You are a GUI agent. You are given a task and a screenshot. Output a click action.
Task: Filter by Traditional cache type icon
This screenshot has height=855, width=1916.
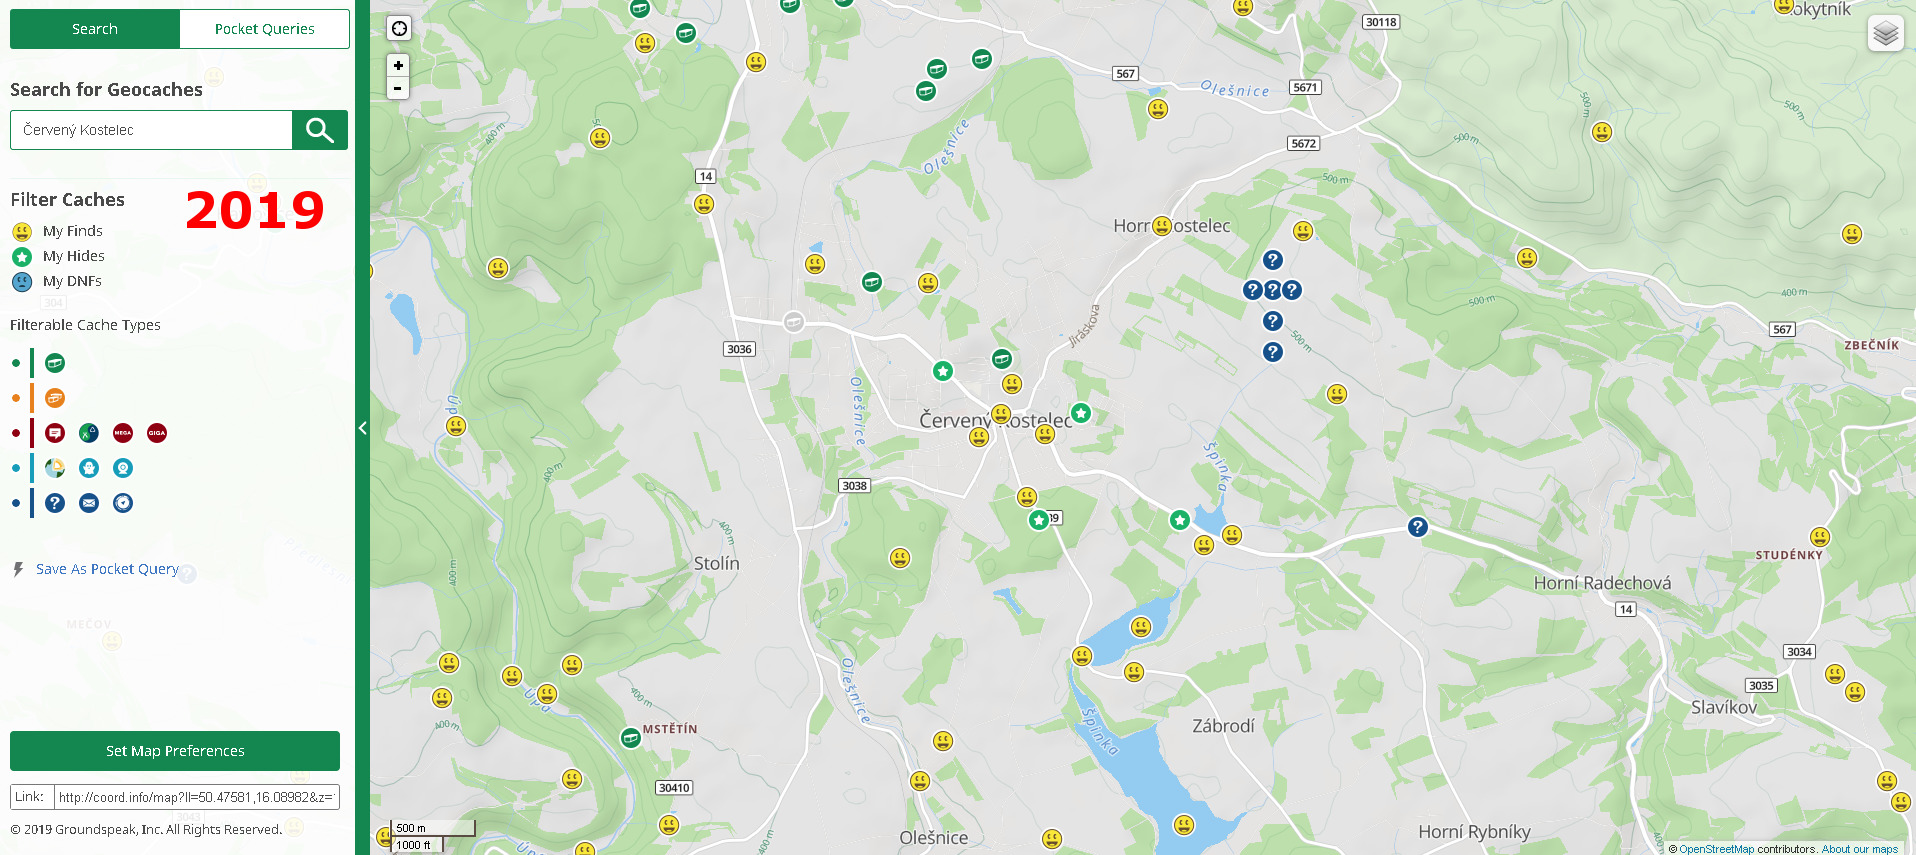(x=55, y=363)
